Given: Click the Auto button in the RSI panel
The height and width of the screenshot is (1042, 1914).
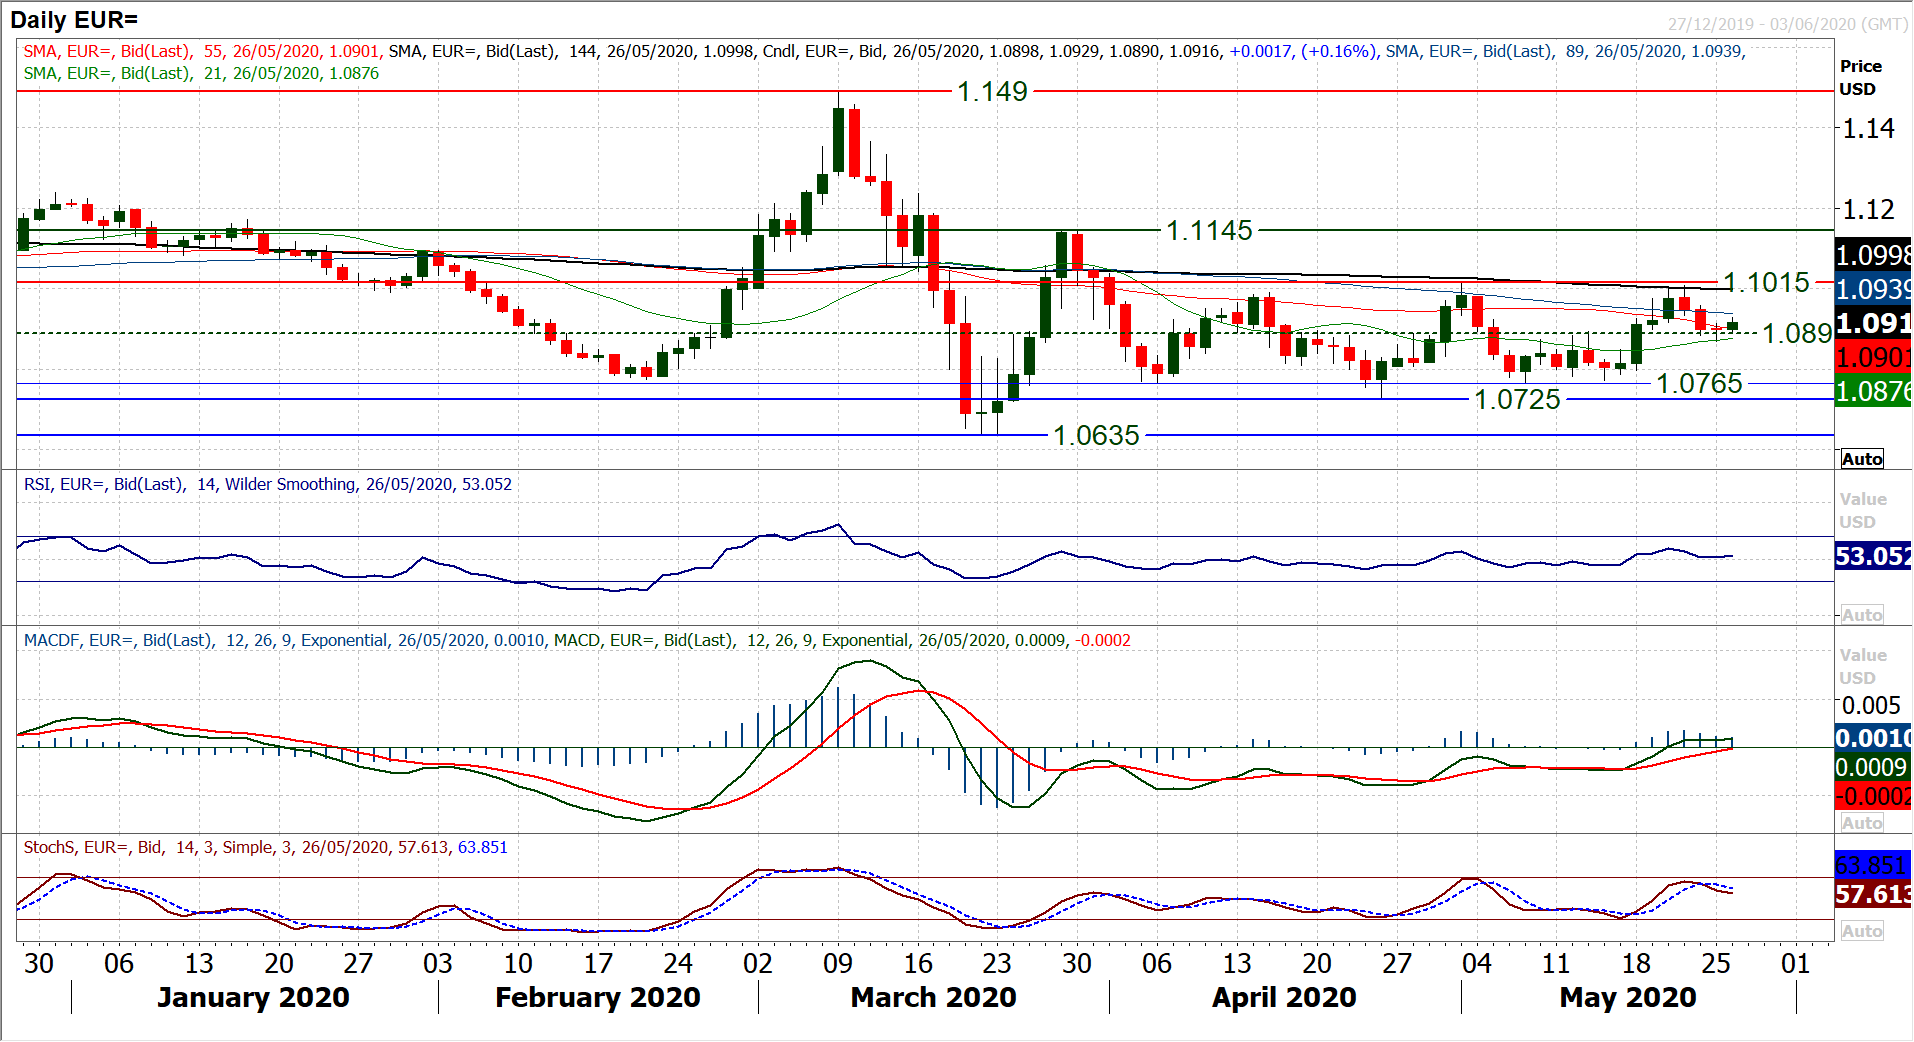Looking at the screenshot, I should [x=1861, y=615].
